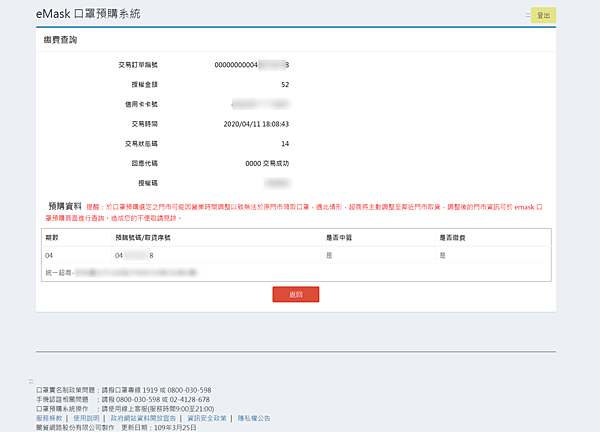The image size is (600, 432).
Task: Click the 預購資料 section heading
Action: pos(65,206)
